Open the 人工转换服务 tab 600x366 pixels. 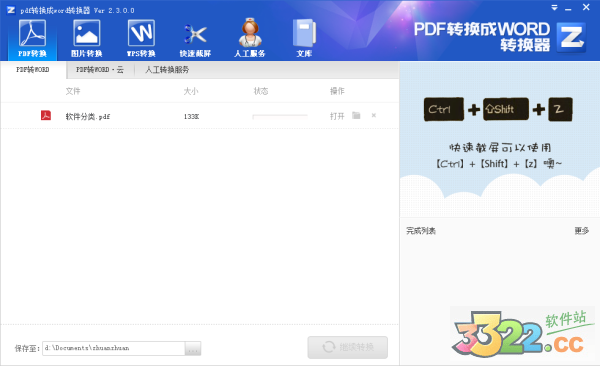pyautogui.click(x=167, y=70)
